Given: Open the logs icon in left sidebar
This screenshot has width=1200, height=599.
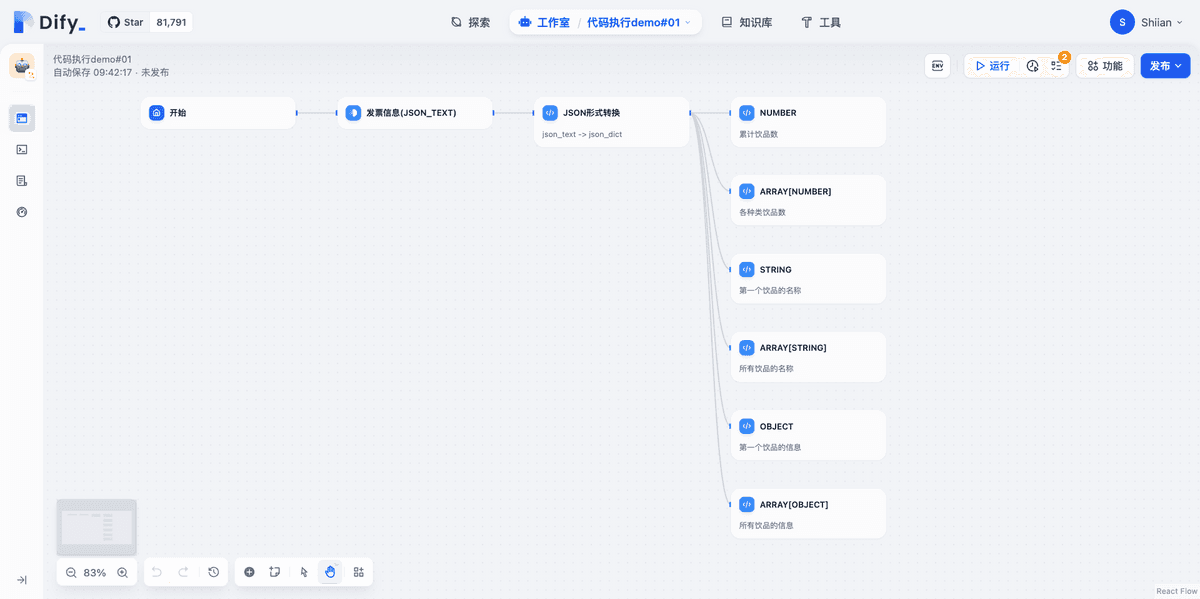Looking at the screenshot, I should tap(22, 181).
